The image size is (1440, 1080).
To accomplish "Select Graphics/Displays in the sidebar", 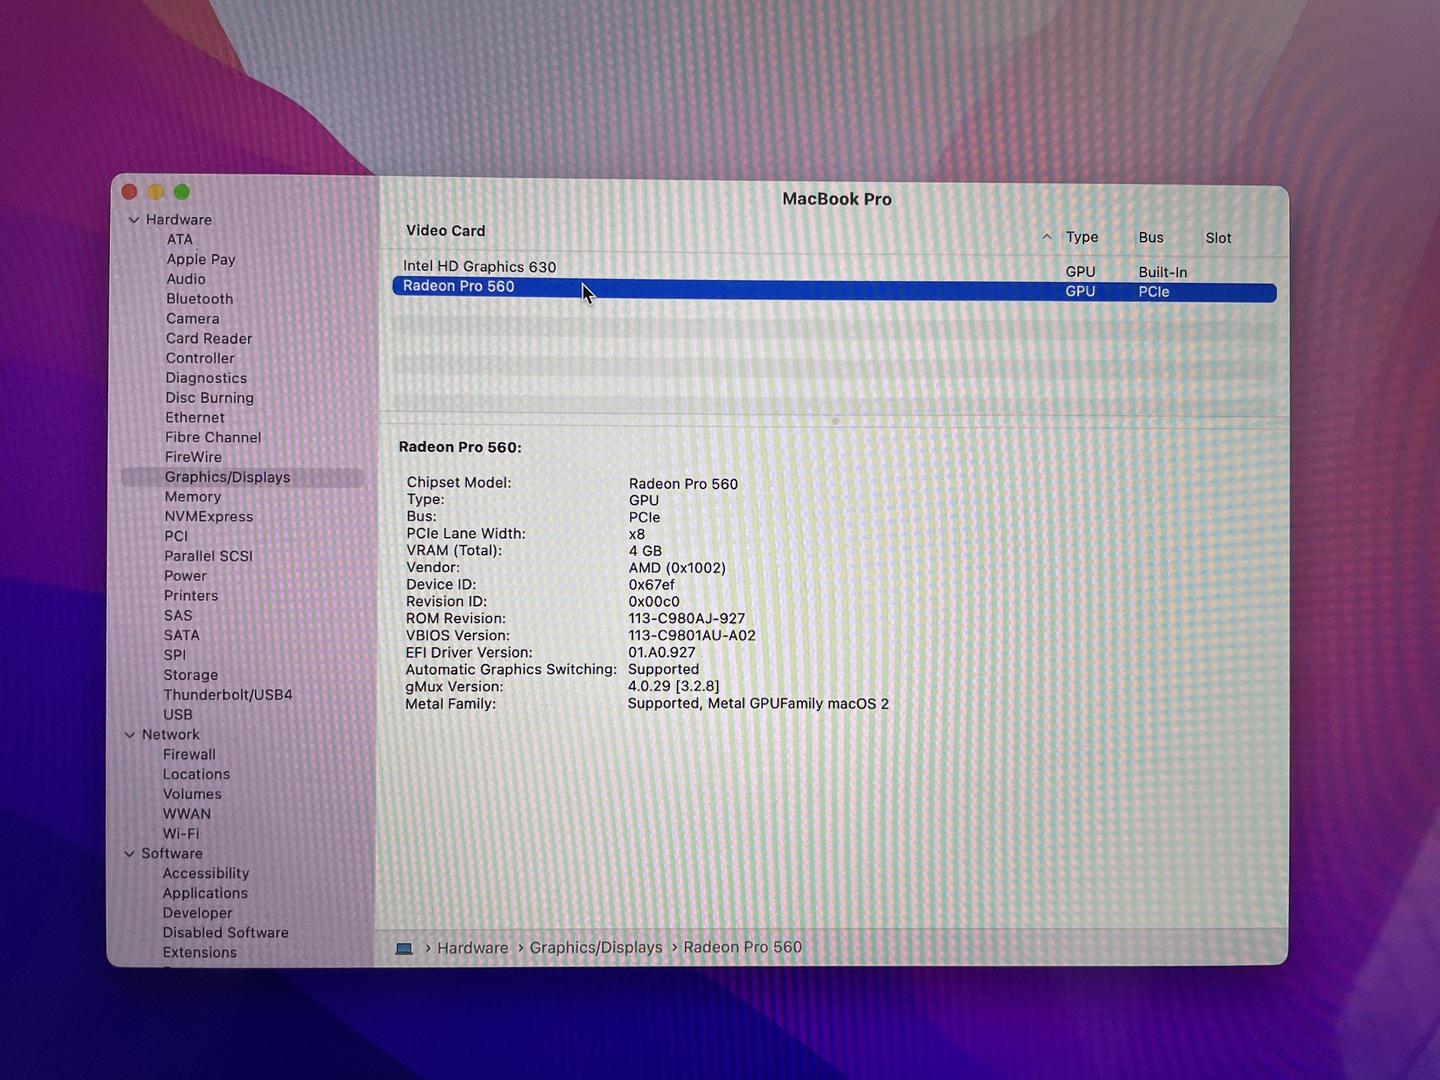I will coord(242,478).
